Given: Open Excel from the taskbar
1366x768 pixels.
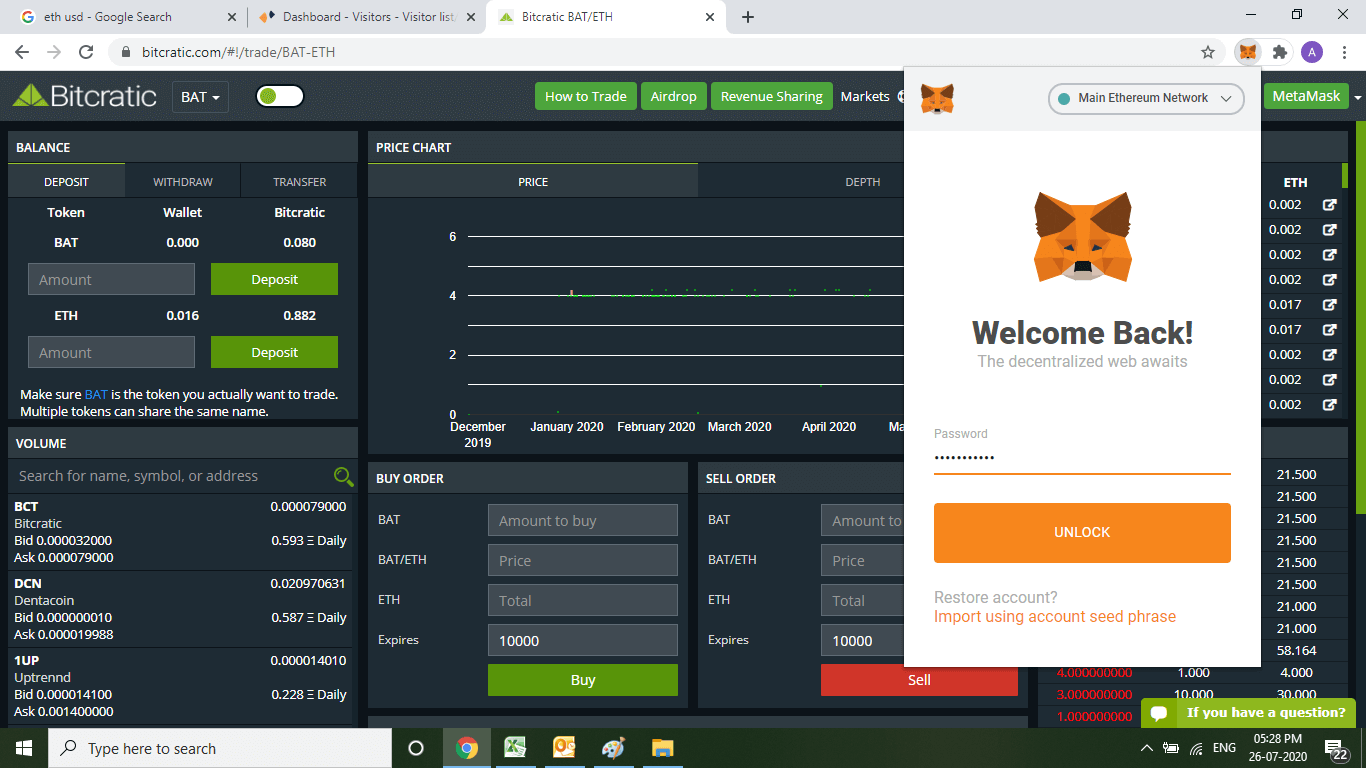Looking at the screenshot, I should click(x=515, y=748).
